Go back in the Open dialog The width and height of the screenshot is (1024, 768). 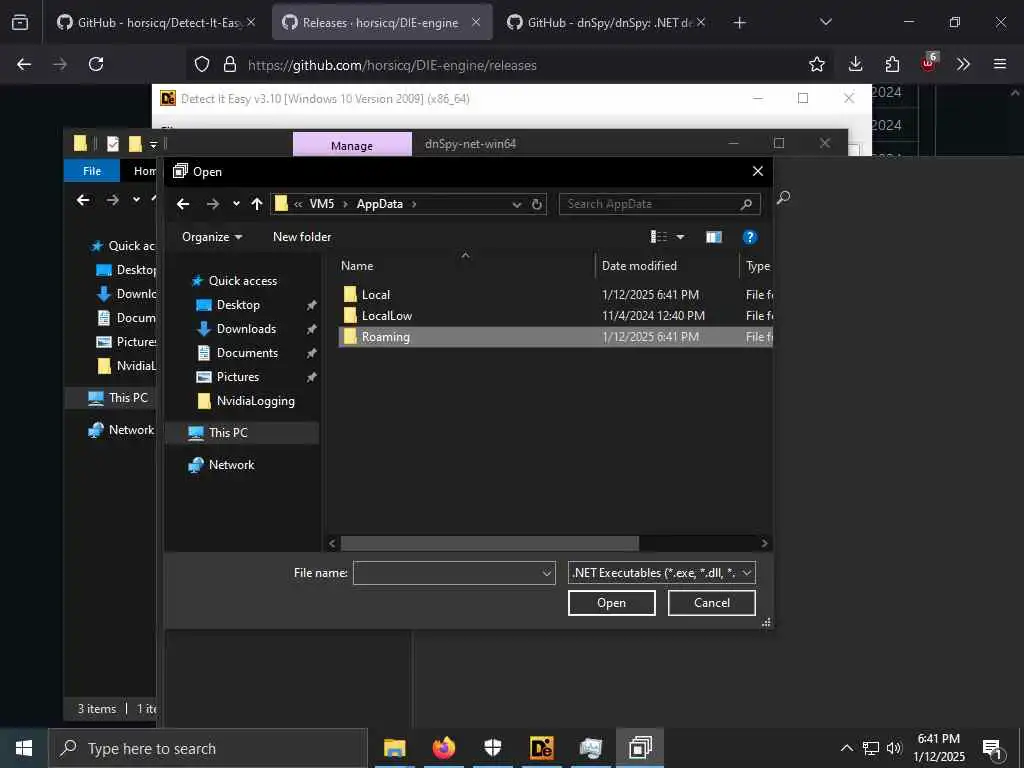[183, 204]
